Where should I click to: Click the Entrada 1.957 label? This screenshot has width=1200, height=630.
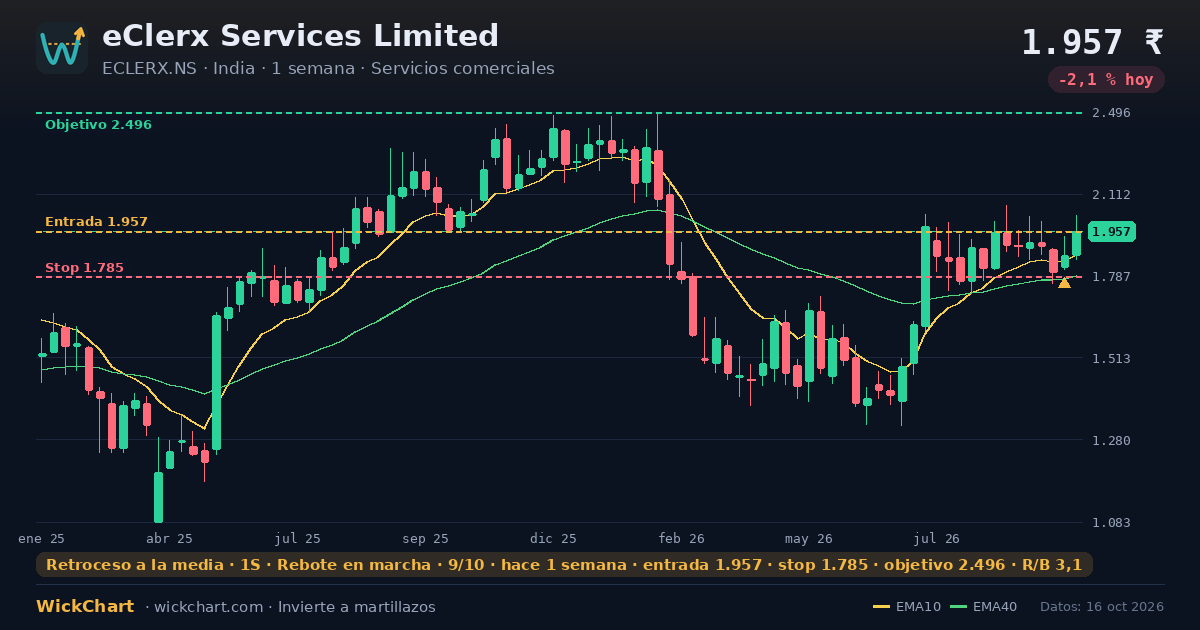tap(96, 222)
